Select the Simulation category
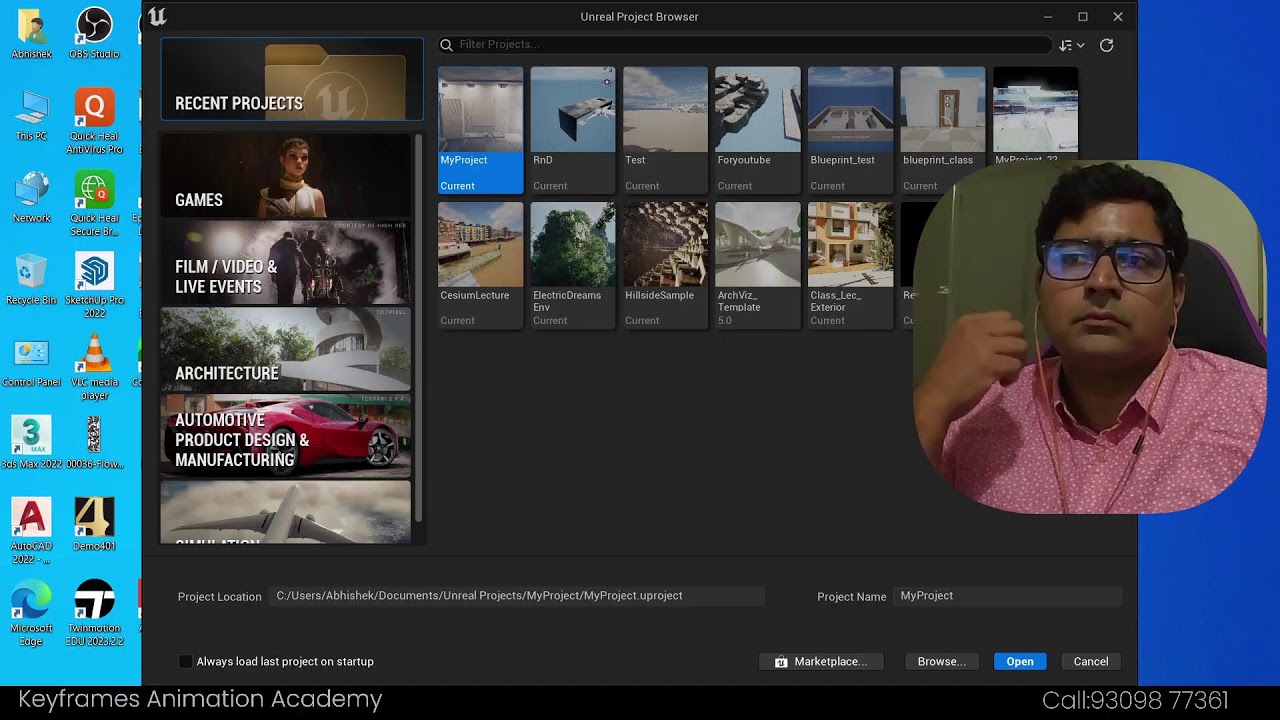 click(x=286, y=512)
